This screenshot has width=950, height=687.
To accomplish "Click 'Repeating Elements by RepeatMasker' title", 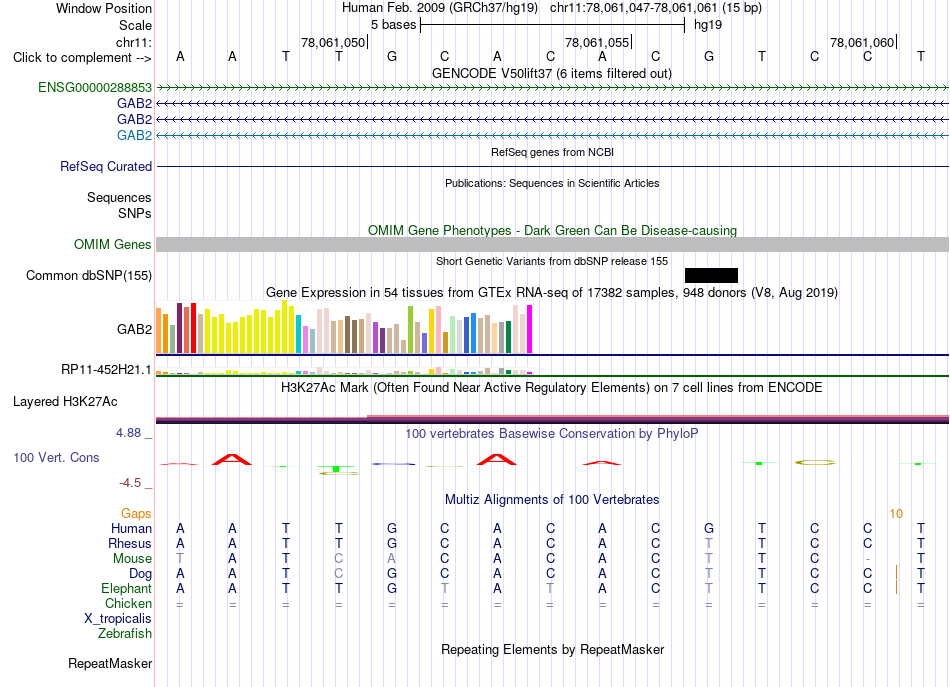I will tap(552, 649).
